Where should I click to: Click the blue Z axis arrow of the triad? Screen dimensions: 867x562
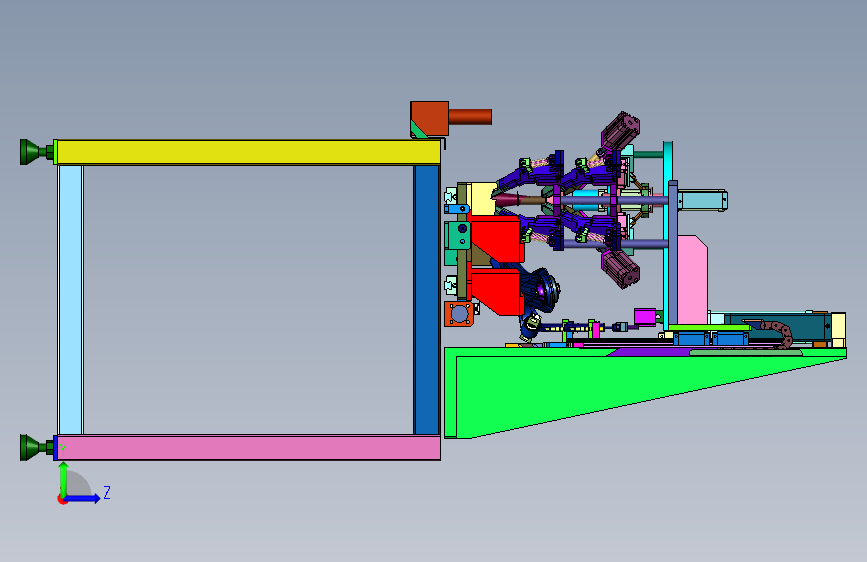point(83,498)
